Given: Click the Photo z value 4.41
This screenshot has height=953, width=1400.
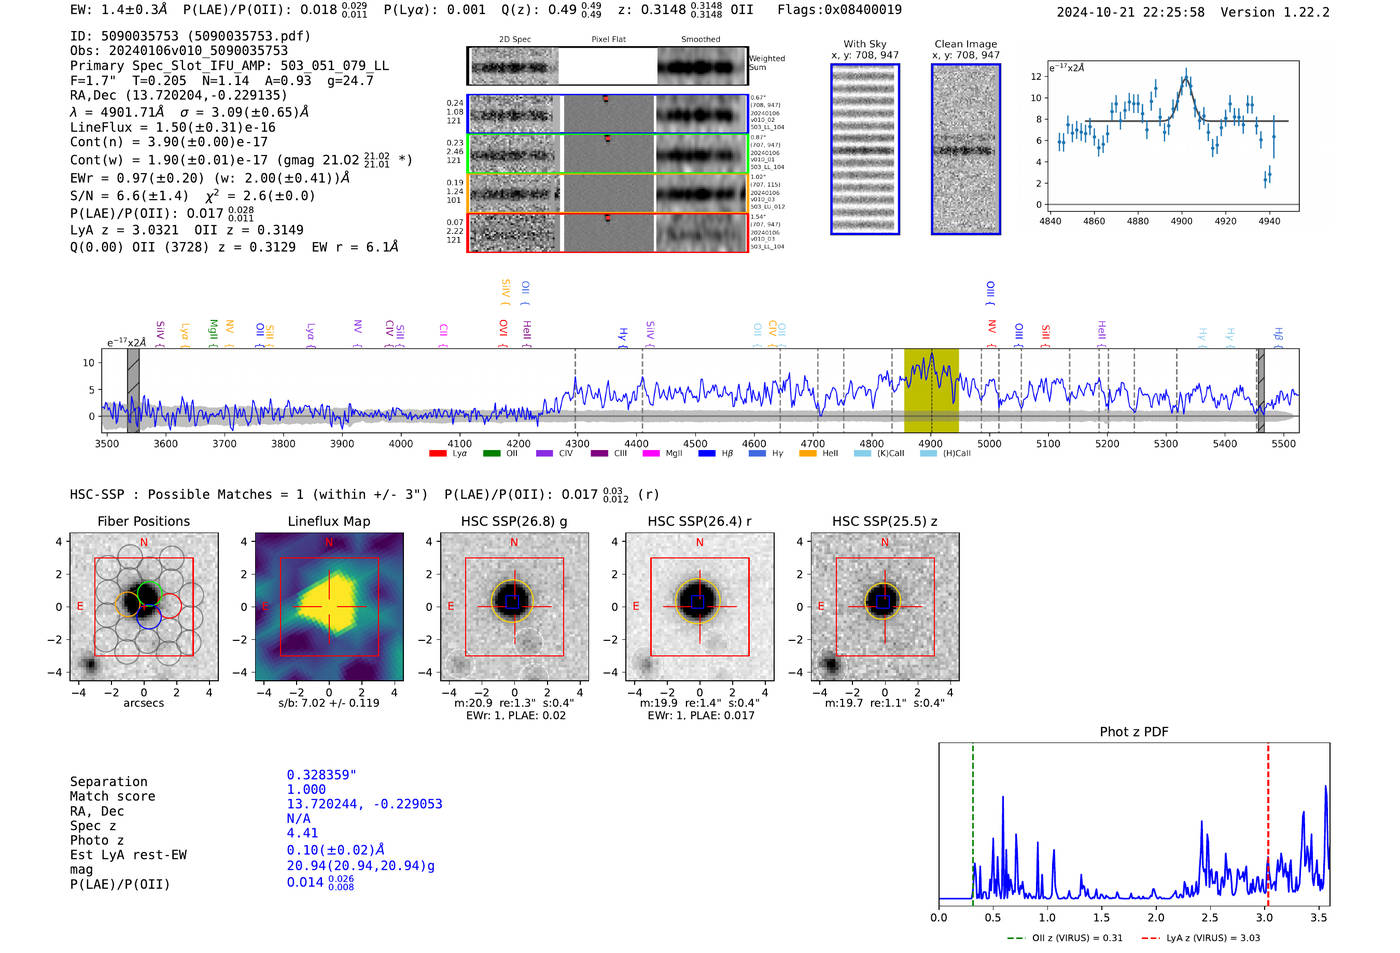Looking at the screenshot, I should click(302, 833).
